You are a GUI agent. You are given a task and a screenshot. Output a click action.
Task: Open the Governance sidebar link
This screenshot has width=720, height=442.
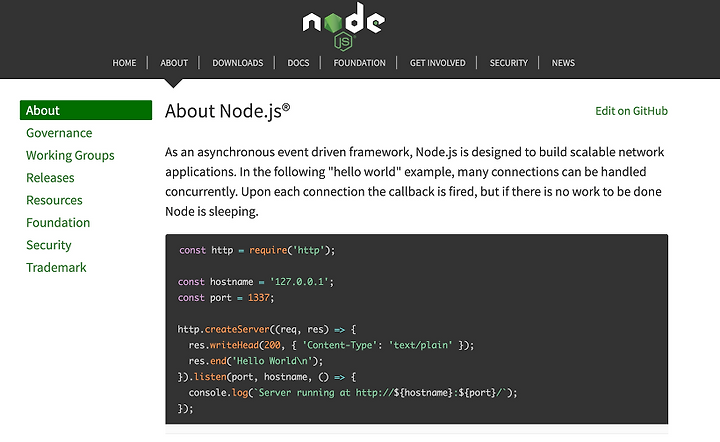[x=59, y=133]
